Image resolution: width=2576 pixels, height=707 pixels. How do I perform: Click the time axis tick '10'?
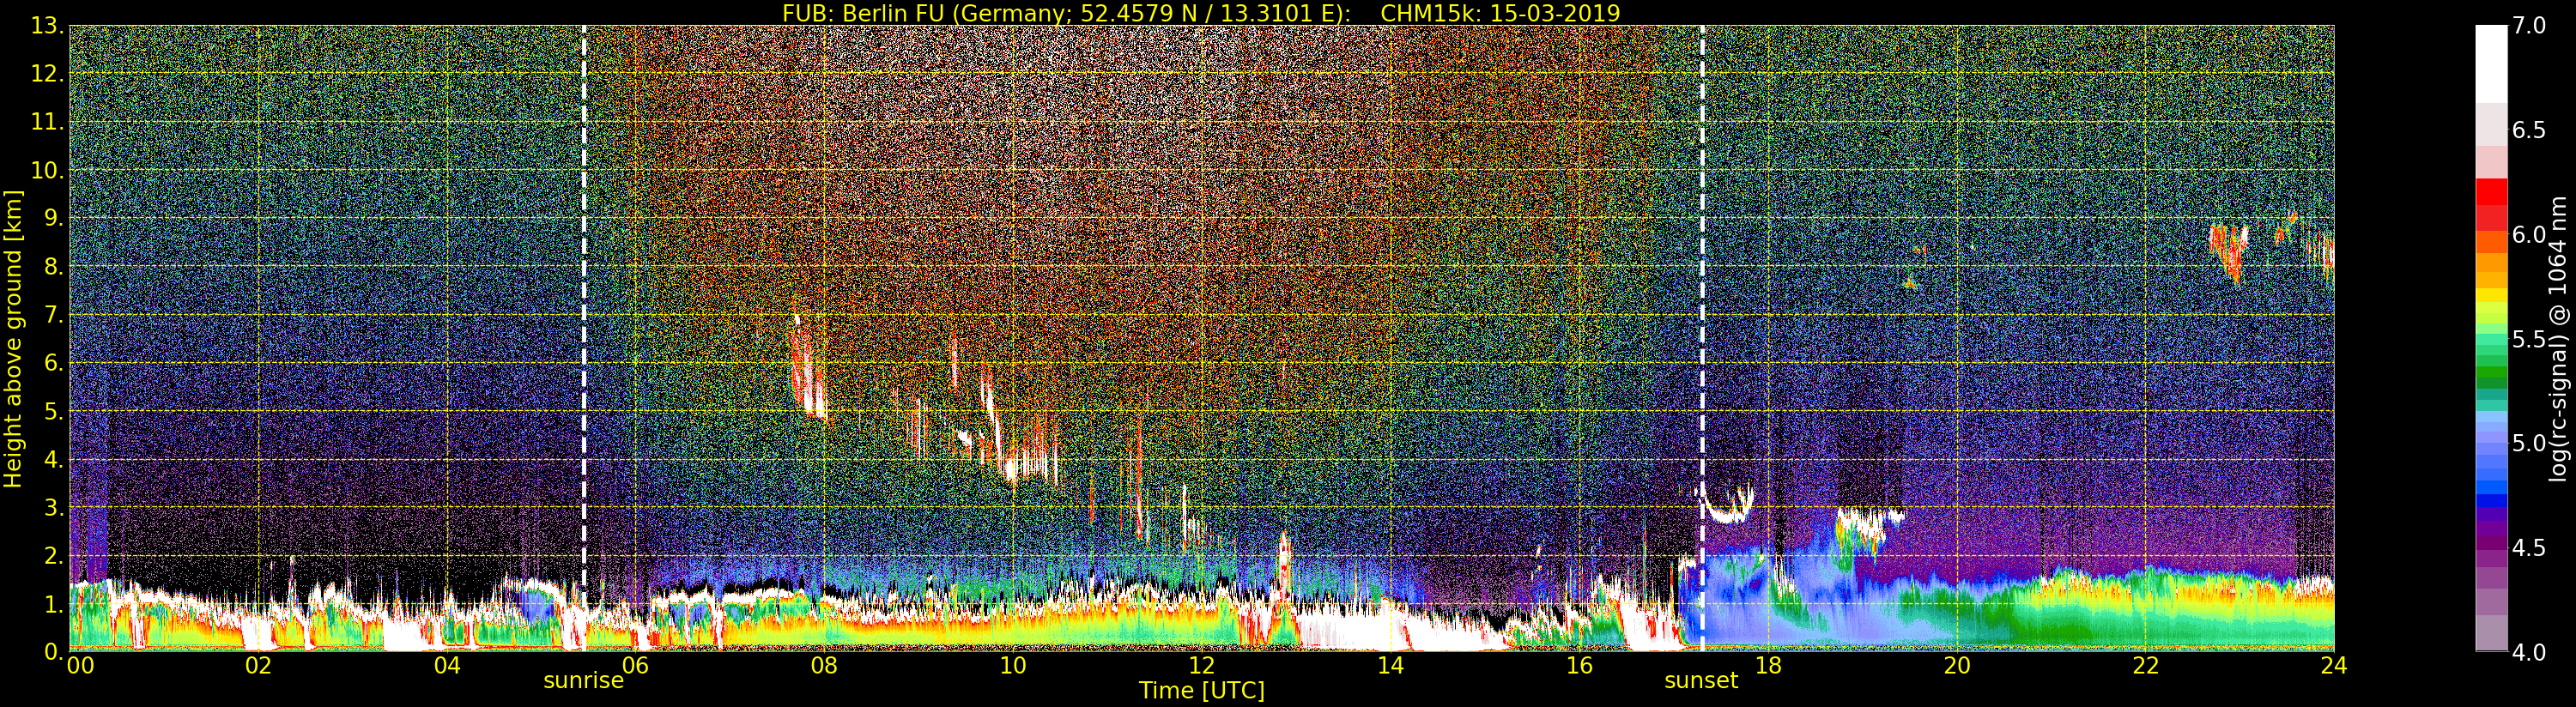pos(1013,665)
